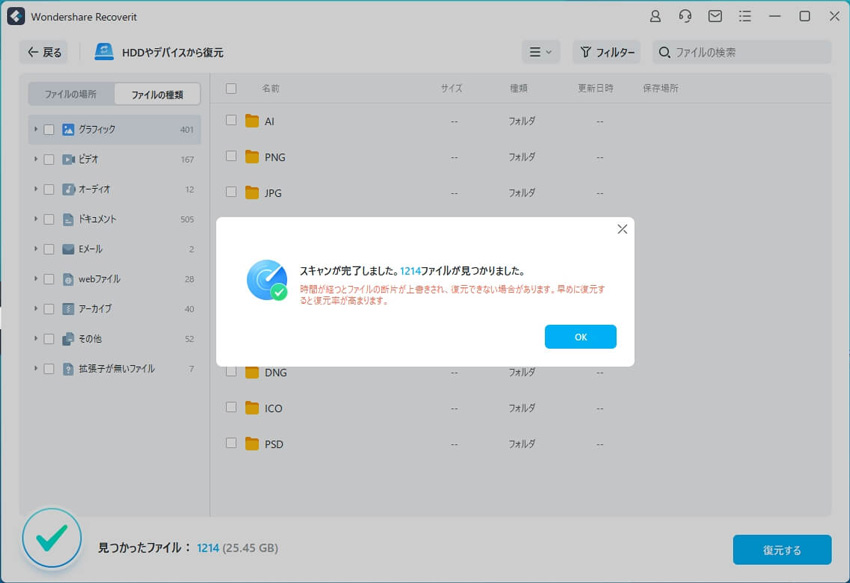Open the headset support icon
Screen dimensions: 850x583
[685, 17]
